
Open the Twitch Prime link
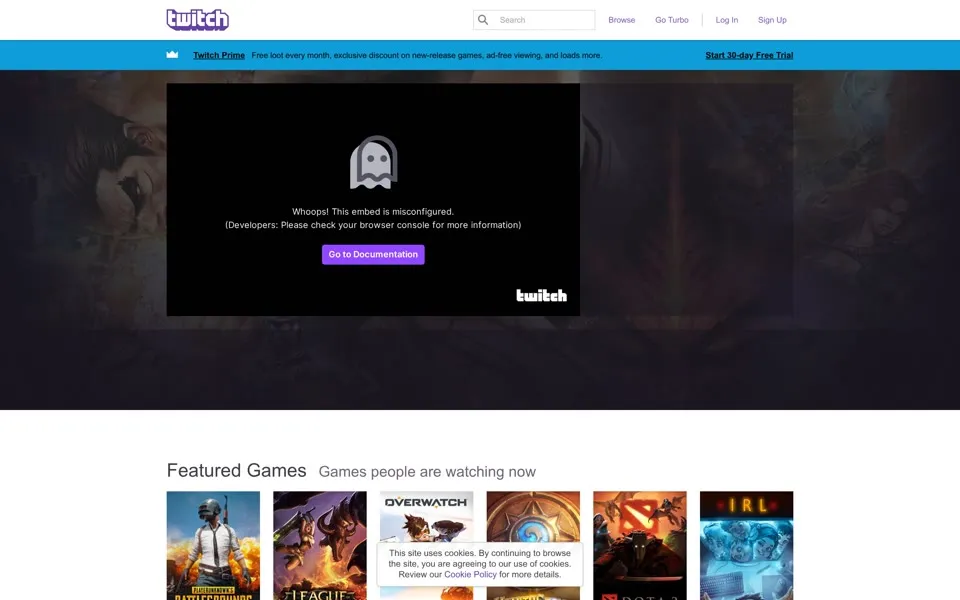pyautogui.click(x=219, y=55)
